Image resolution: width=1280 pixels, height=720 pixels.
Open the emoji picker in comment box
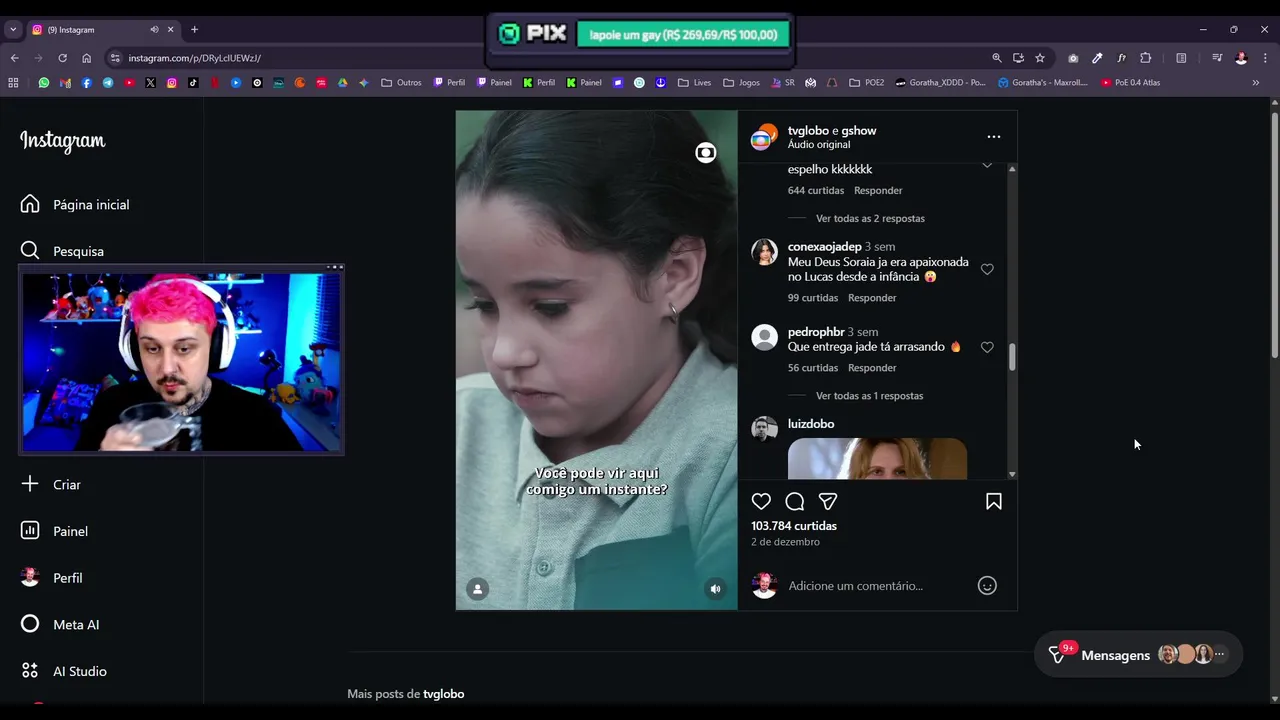click(987, 586)
